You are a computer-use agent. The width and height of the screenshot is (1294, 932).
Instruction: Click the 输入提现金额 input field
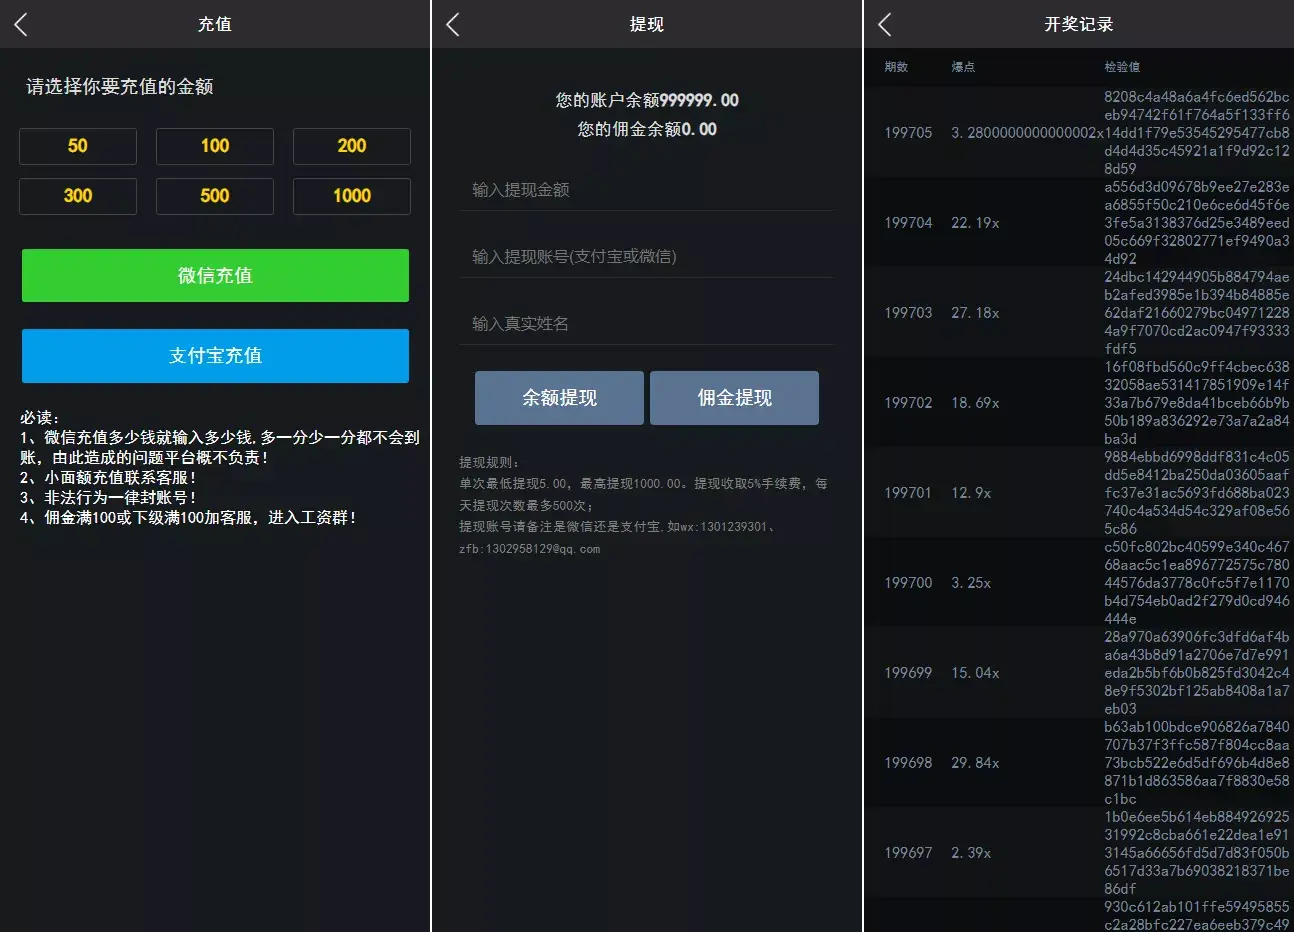(x=646, y=190)
